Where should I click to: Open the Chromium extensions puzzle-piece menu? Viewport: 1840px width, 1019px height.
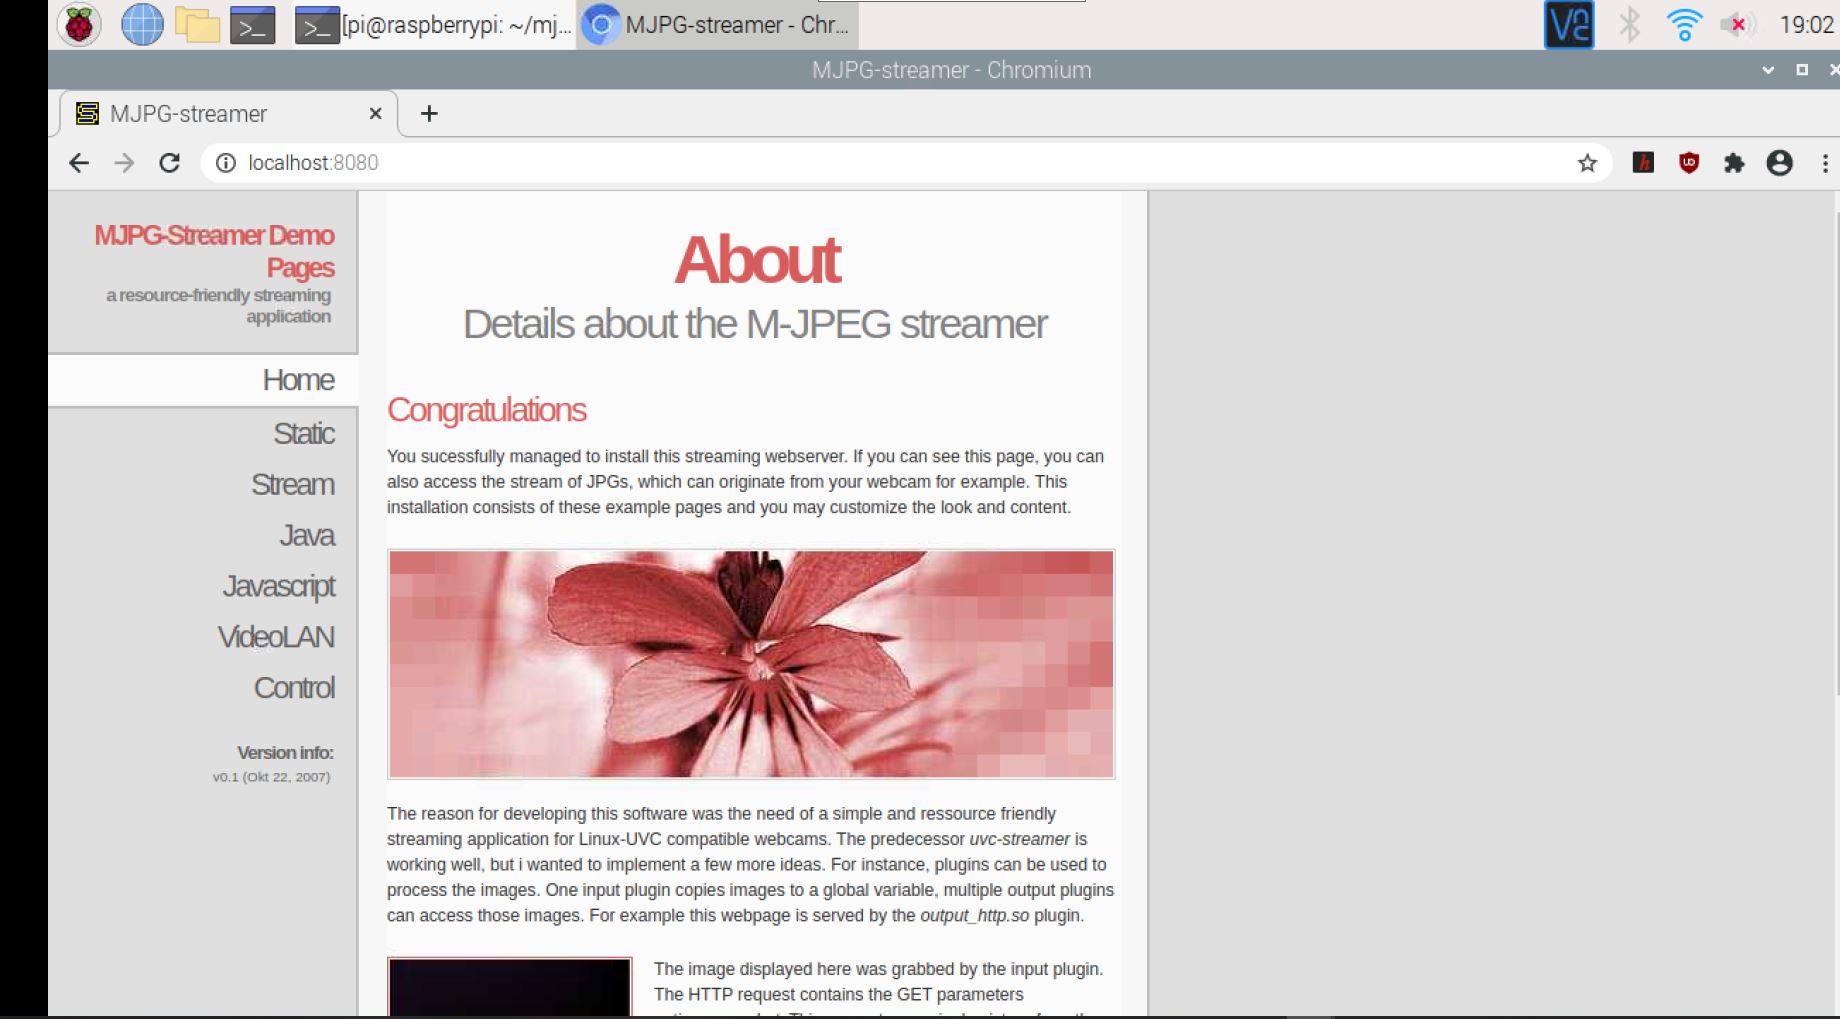(x=1735, y=161)
